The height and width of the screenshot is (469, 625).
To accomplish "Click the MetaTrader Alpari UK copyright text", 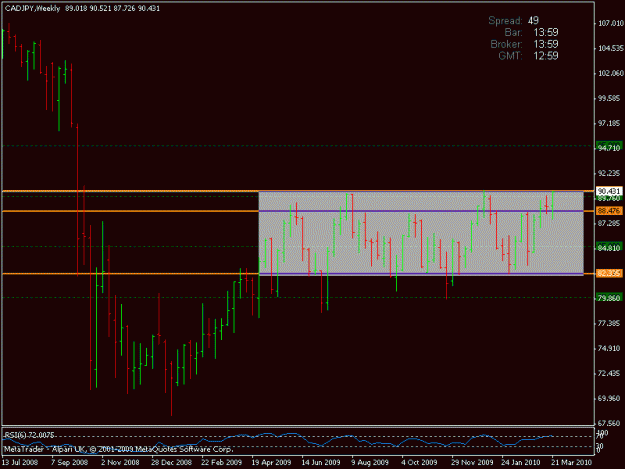I will click(118, 449).
